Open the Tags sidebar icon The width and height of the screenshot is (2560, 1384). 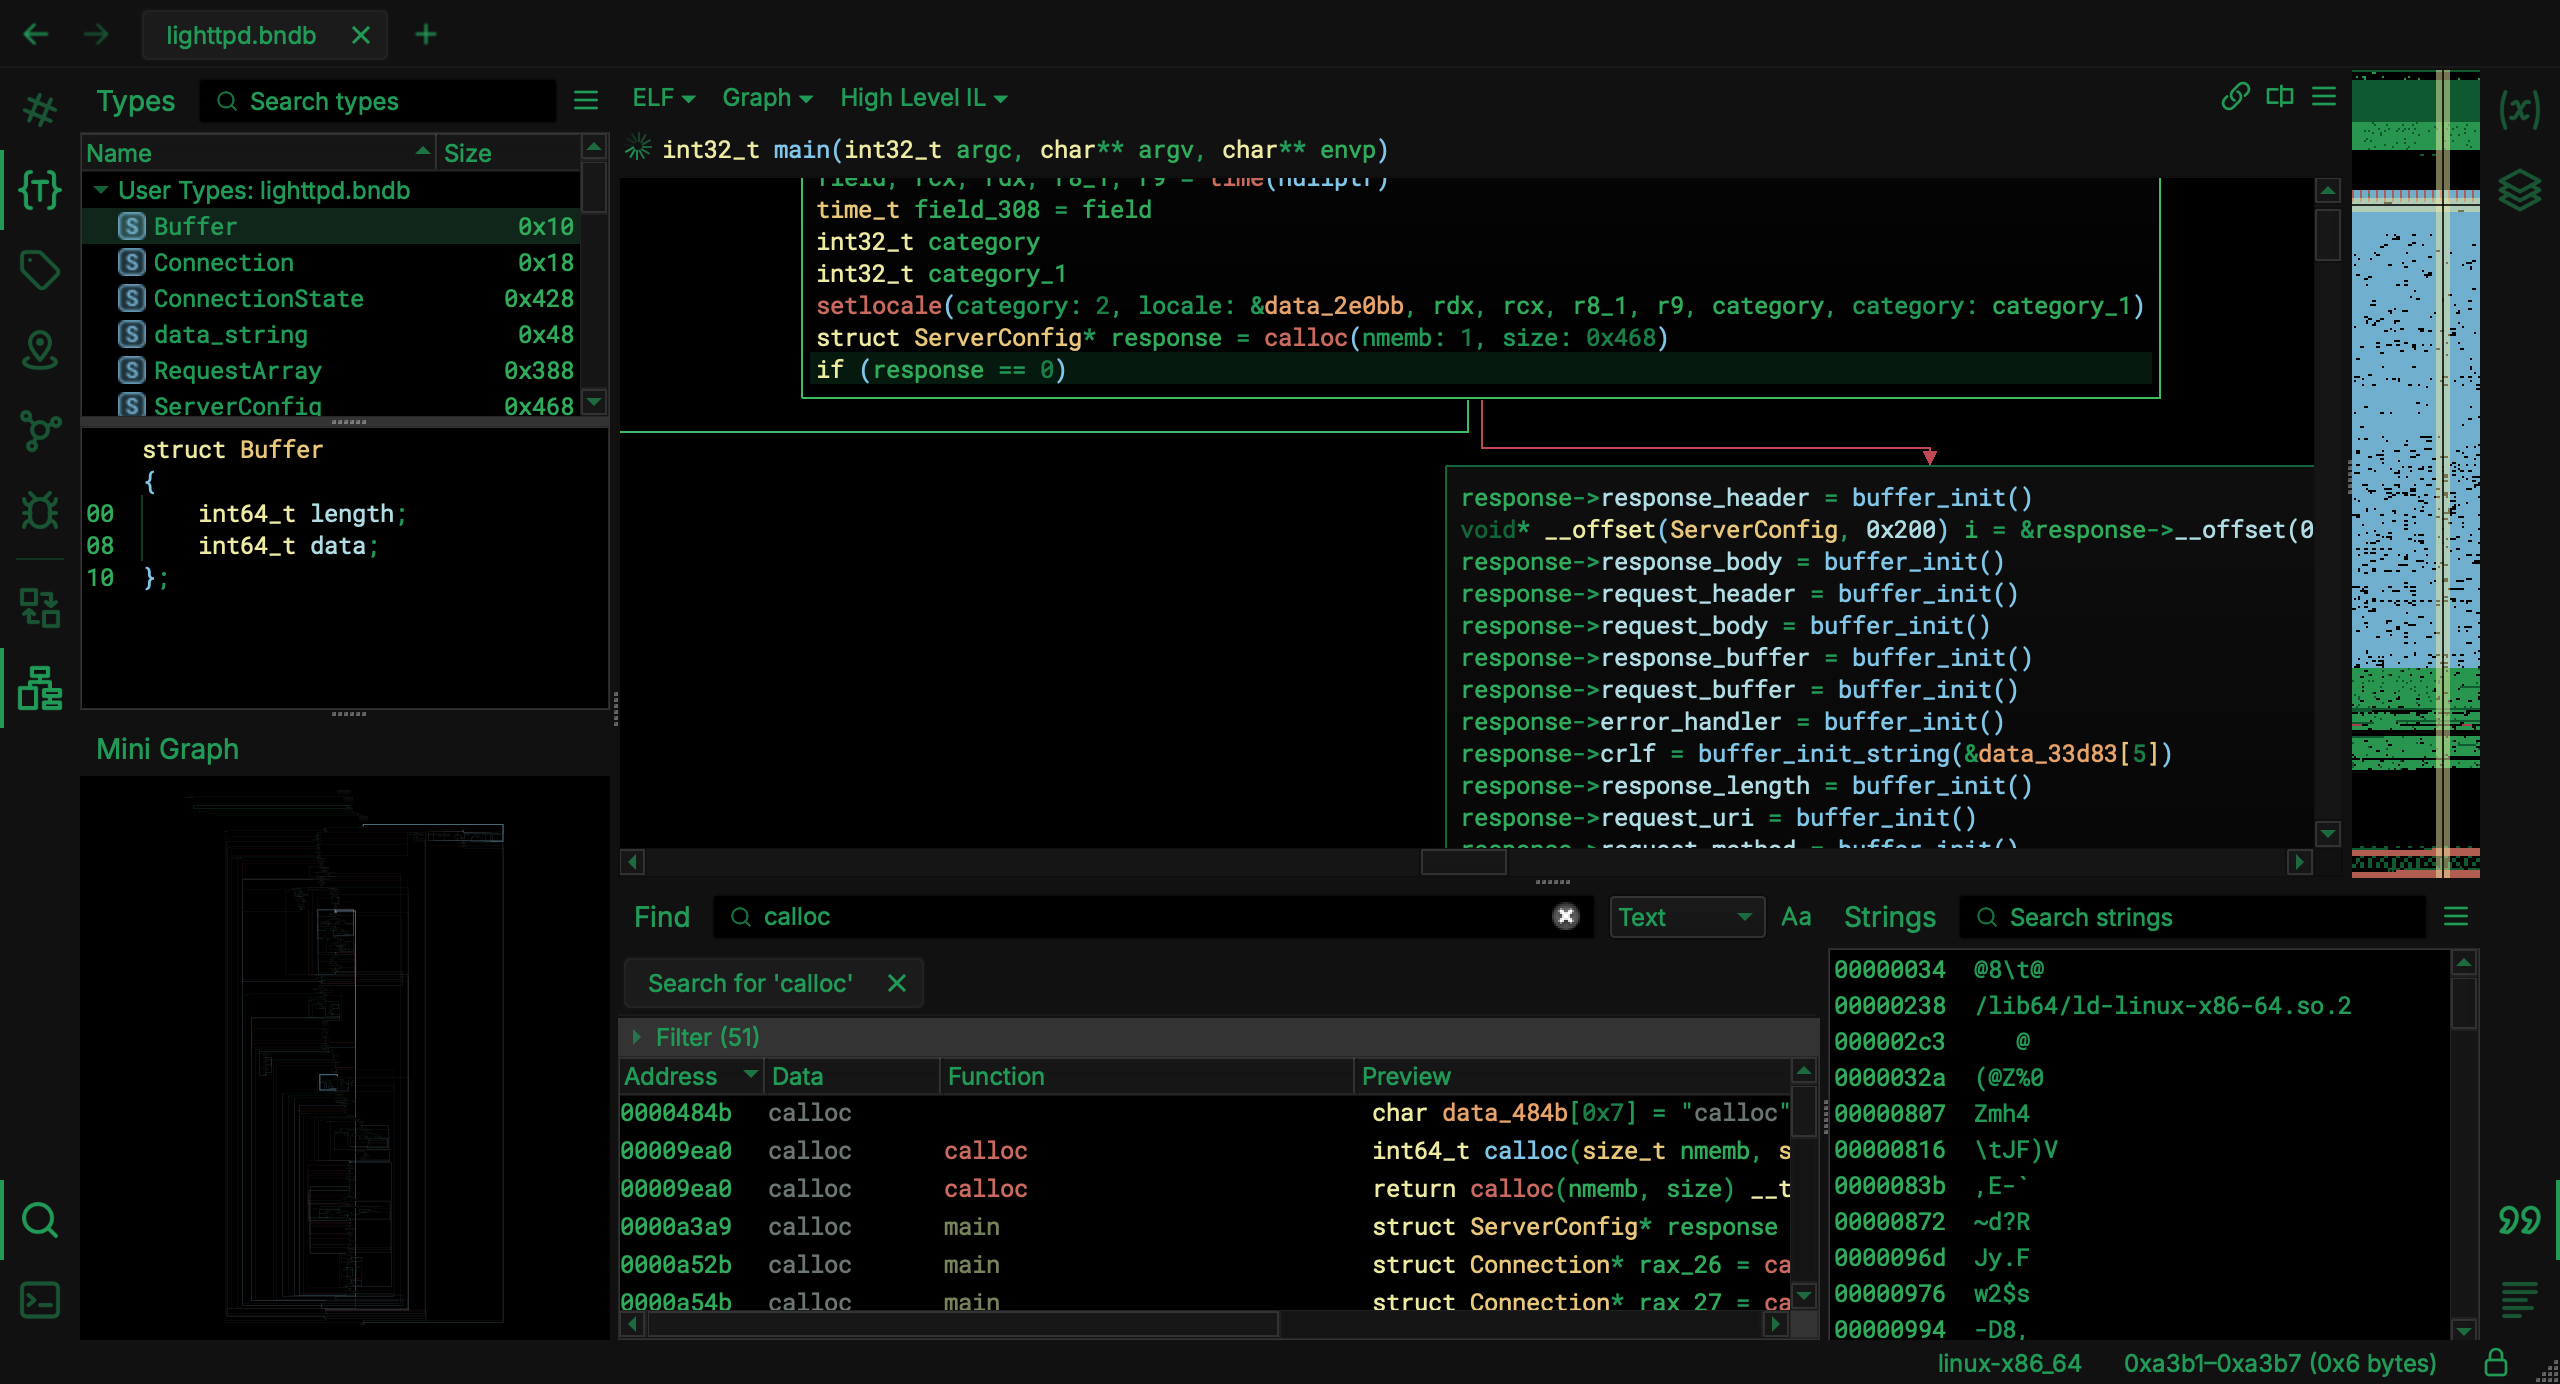point(40,270)
